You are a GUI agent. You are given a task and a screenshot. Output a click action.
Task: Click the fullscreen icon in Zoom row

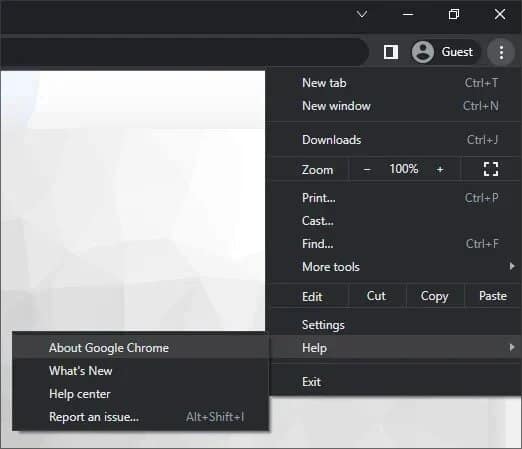point(491,169)
